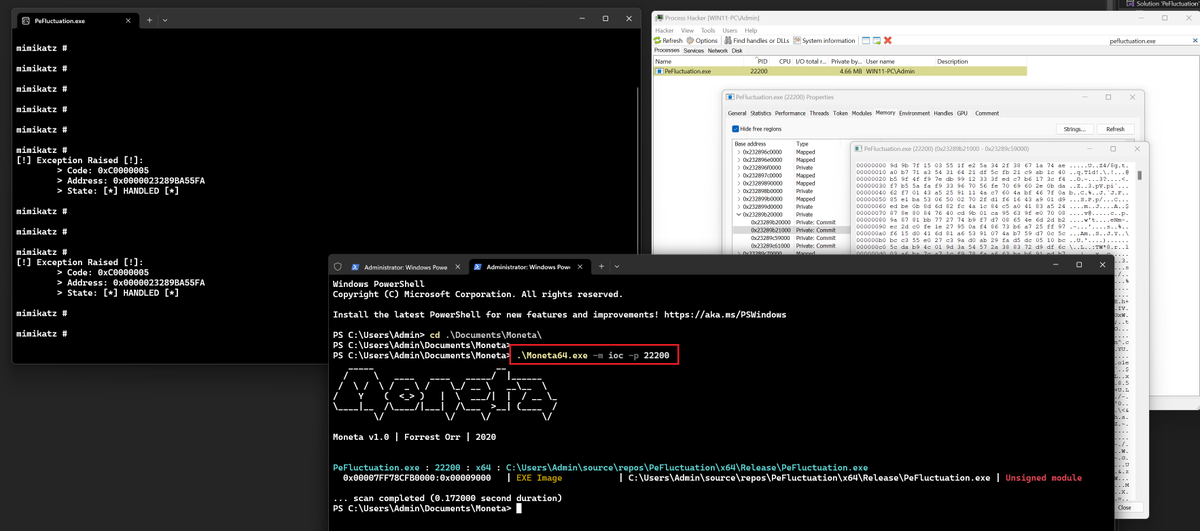Switch to the Services tab

693,50
